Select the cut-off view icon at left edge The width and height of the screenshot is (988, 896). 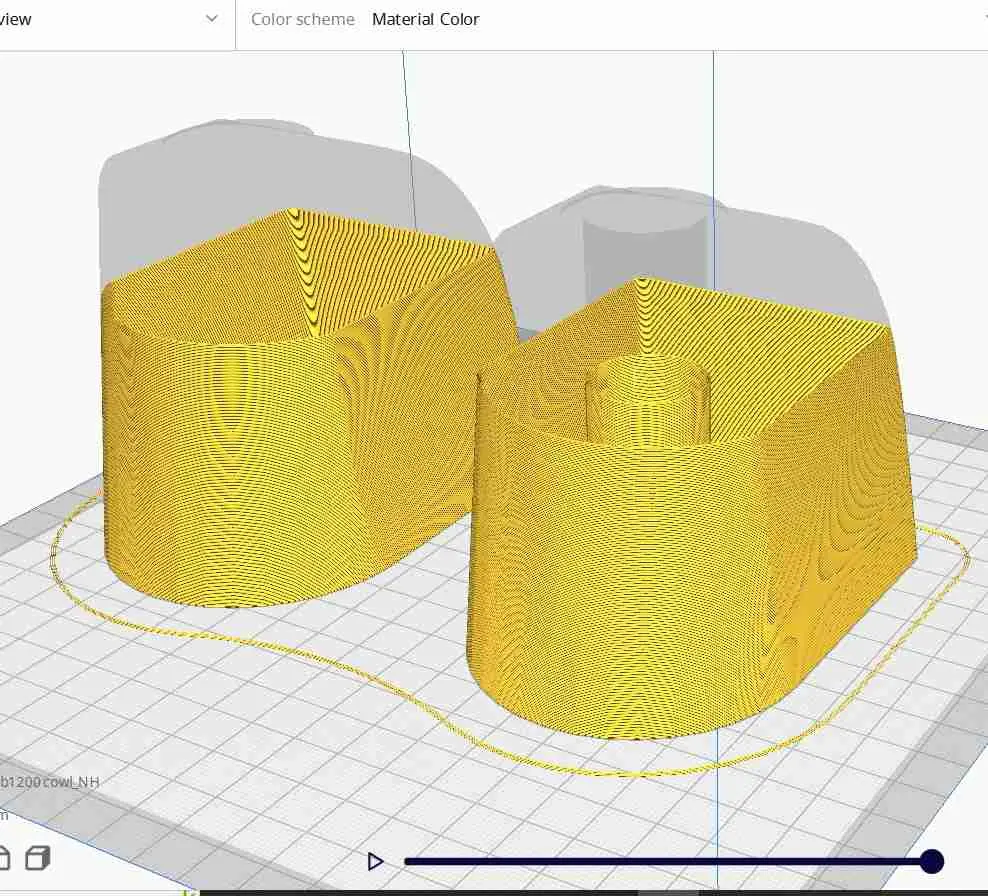(4, 857)
